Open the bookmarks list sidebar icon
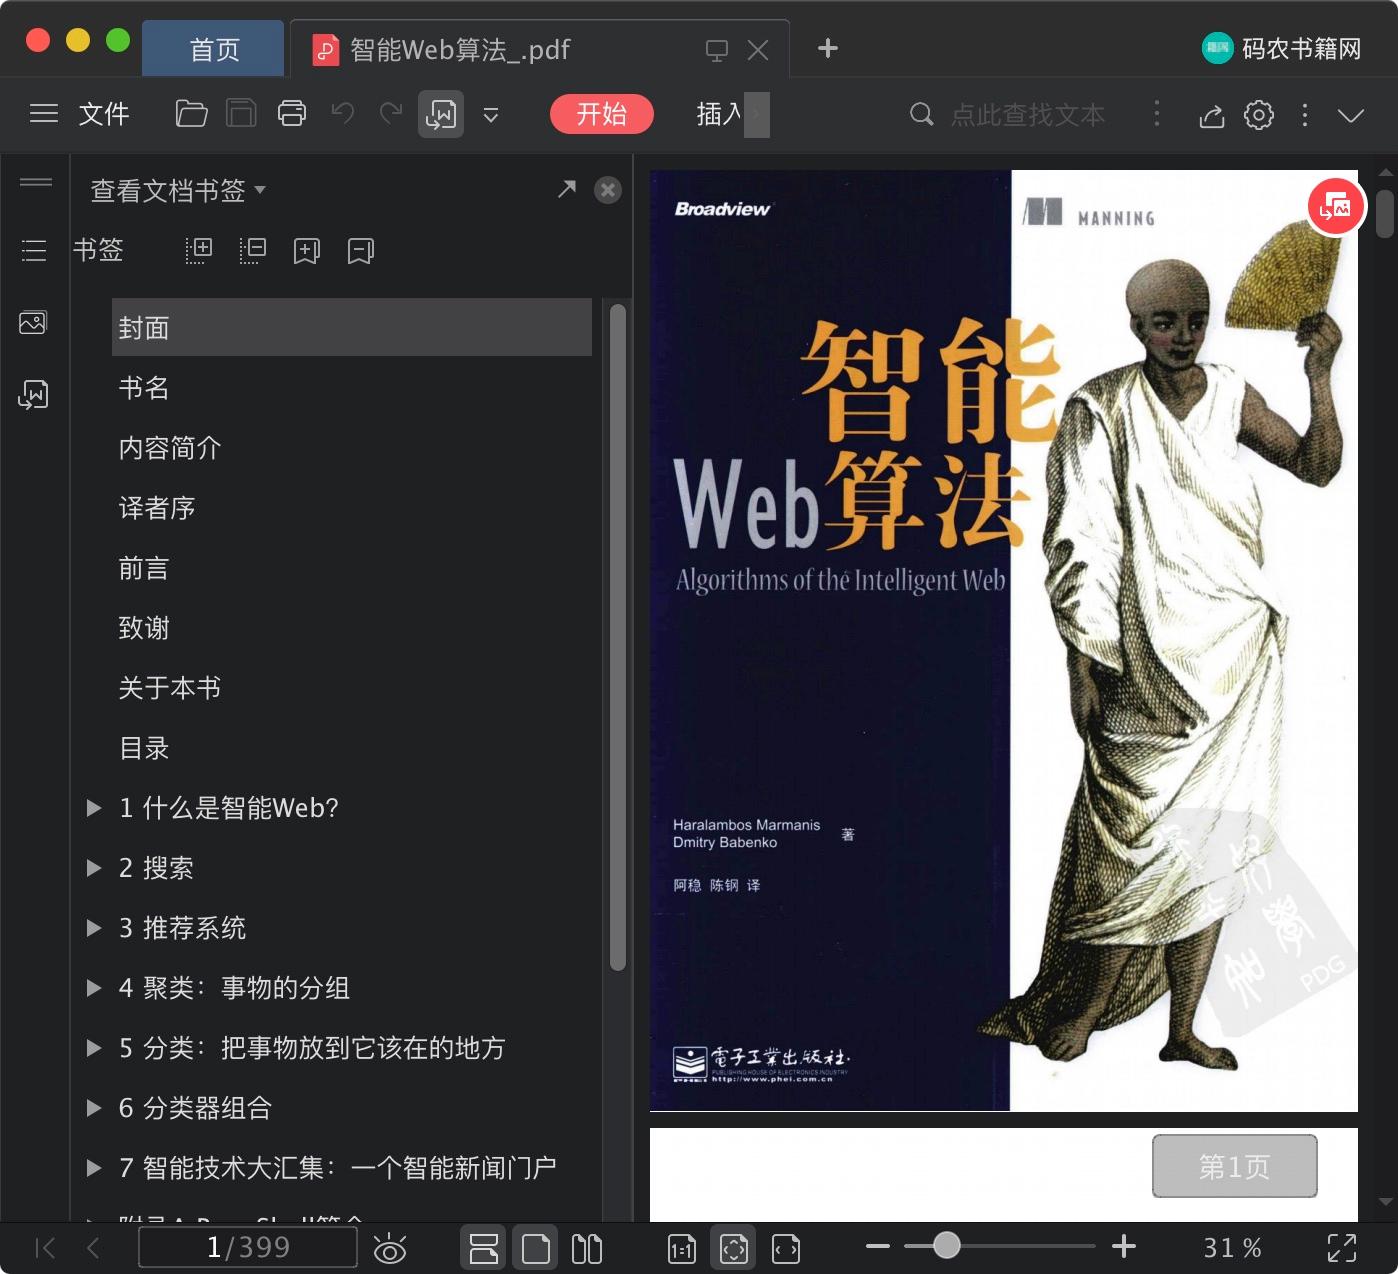Screen dimensions: 1398x1274 coord(34,250)
